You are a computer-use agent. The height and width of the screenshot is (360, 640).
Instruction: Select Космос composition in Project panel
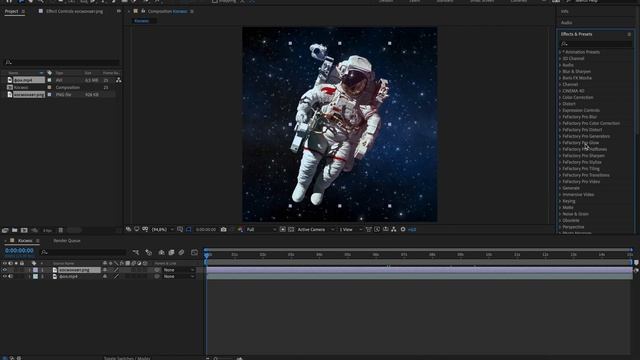[x=21, y=87]
